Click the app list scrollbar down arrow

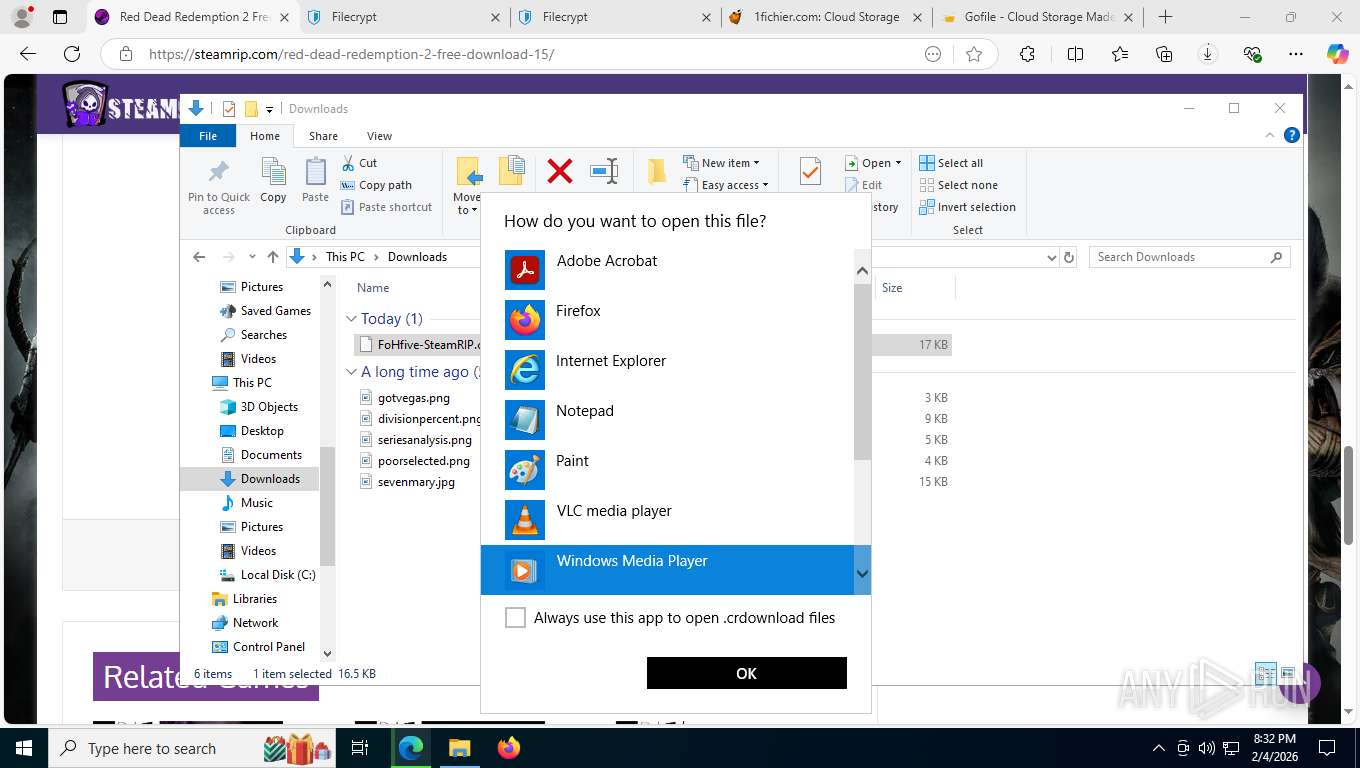click(x=863, y=574)
